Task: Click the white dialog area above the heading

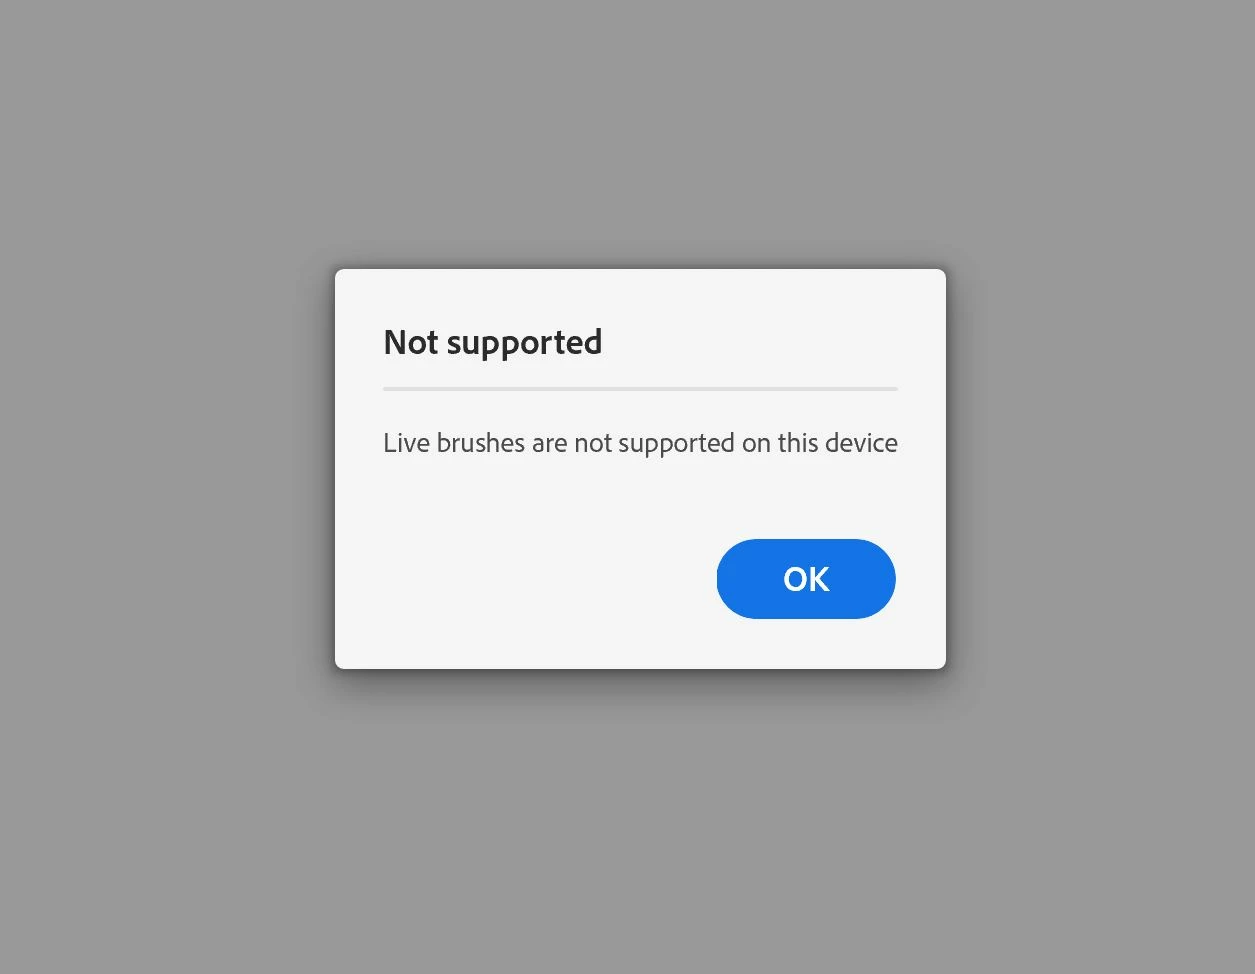Action: pos(640,297)
